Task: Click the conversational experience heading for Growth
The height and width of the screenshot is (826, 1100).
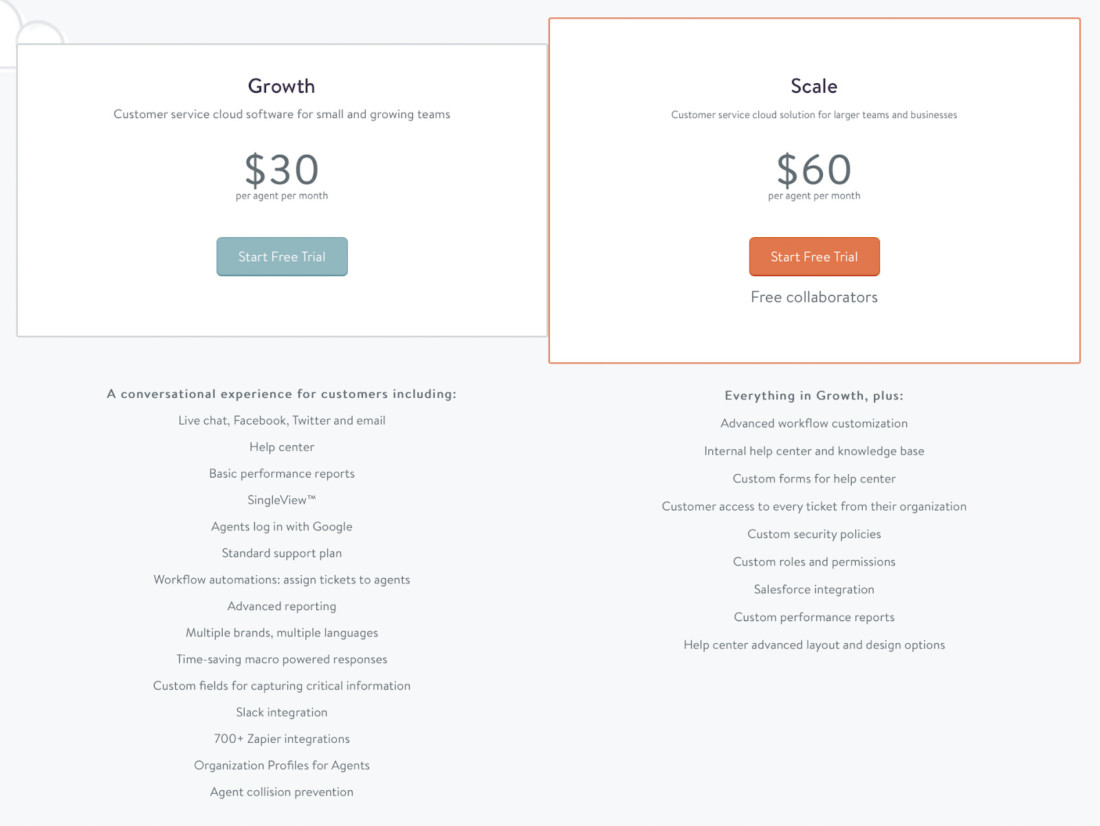Action: (281, 393)
